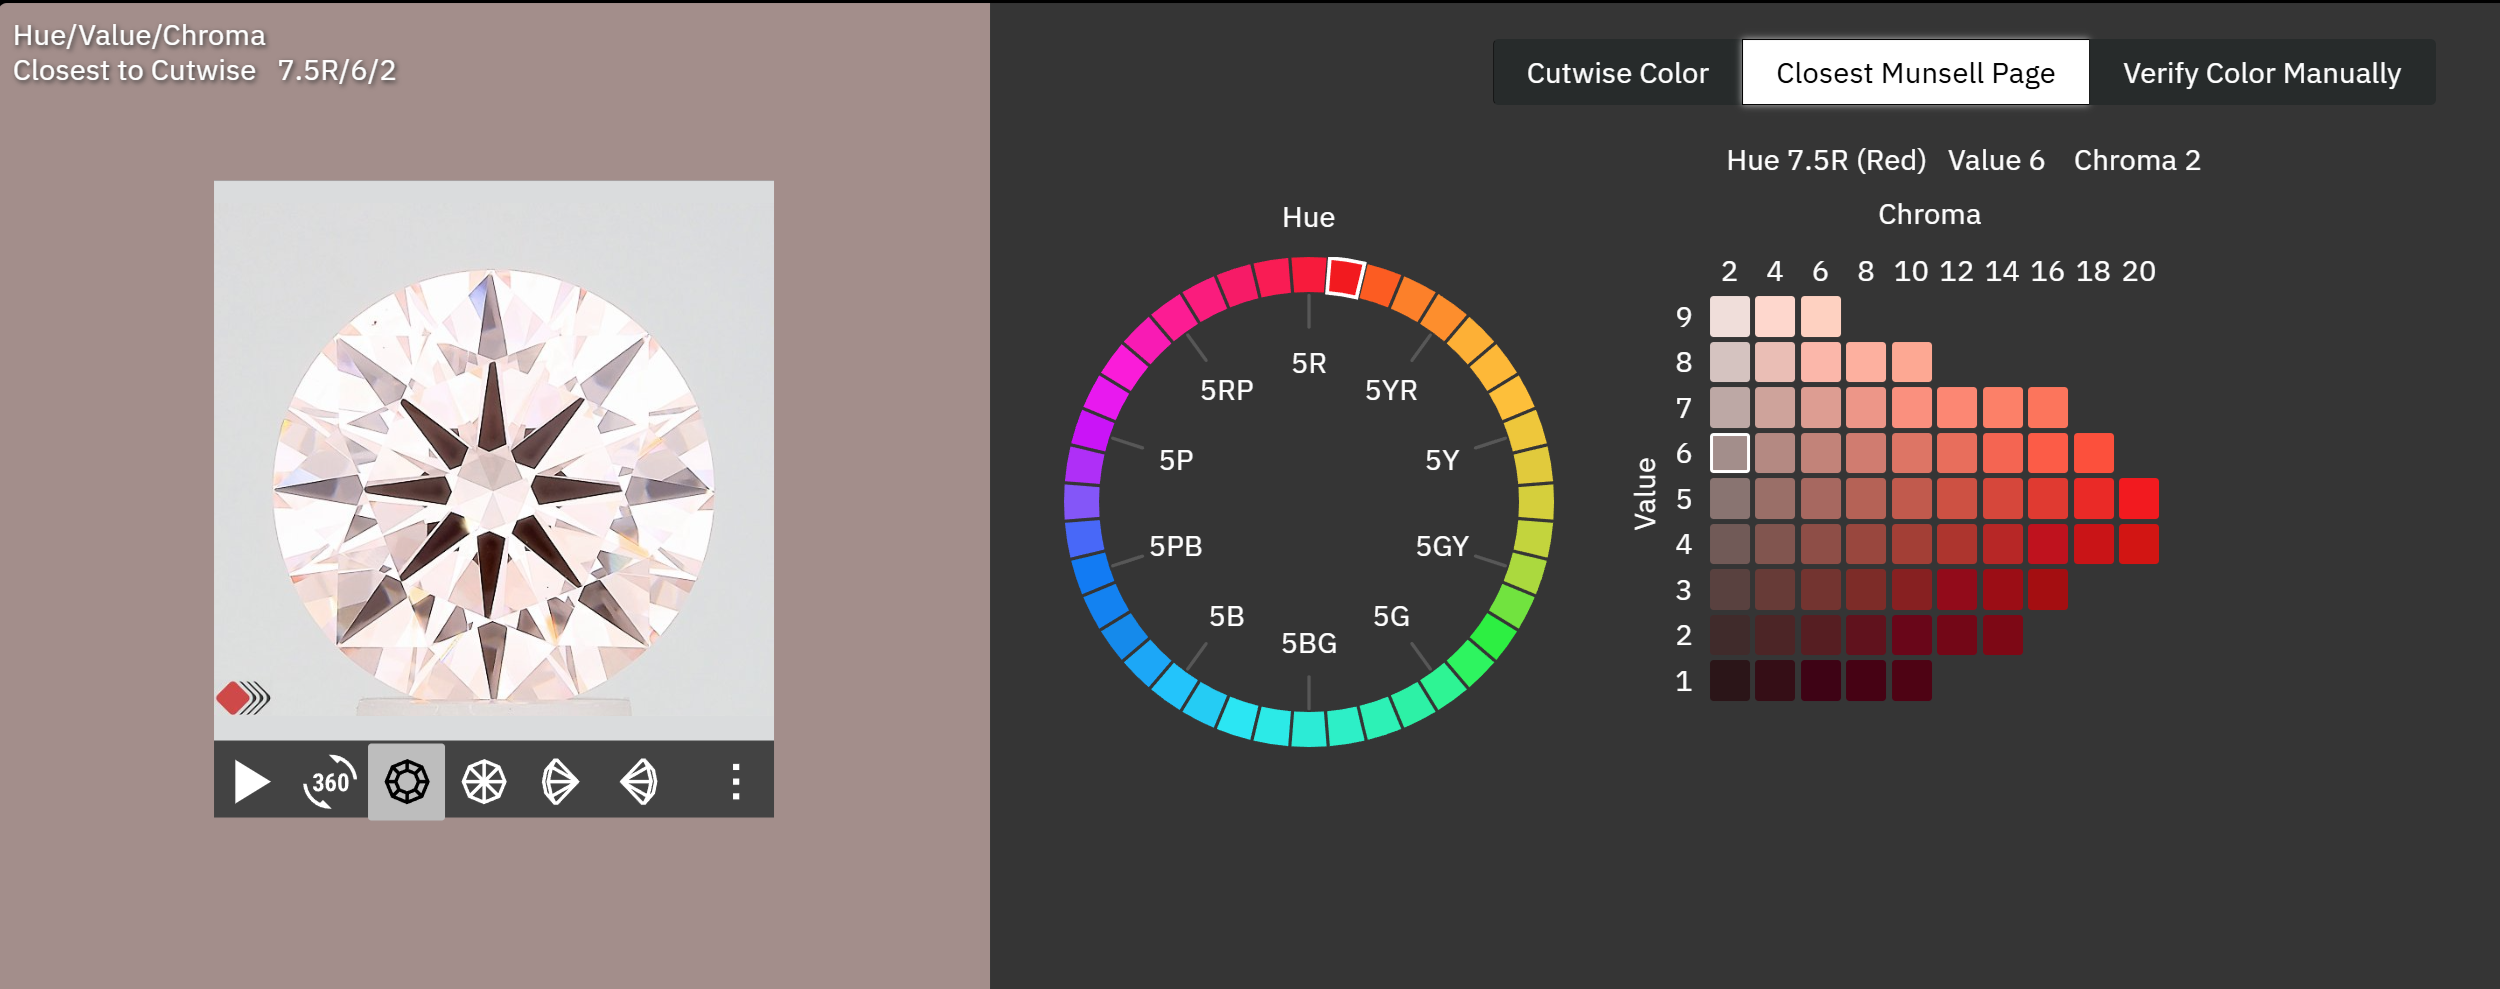
Task: Switch to the pavilion bottom view icon
Action: pos(484,782)
